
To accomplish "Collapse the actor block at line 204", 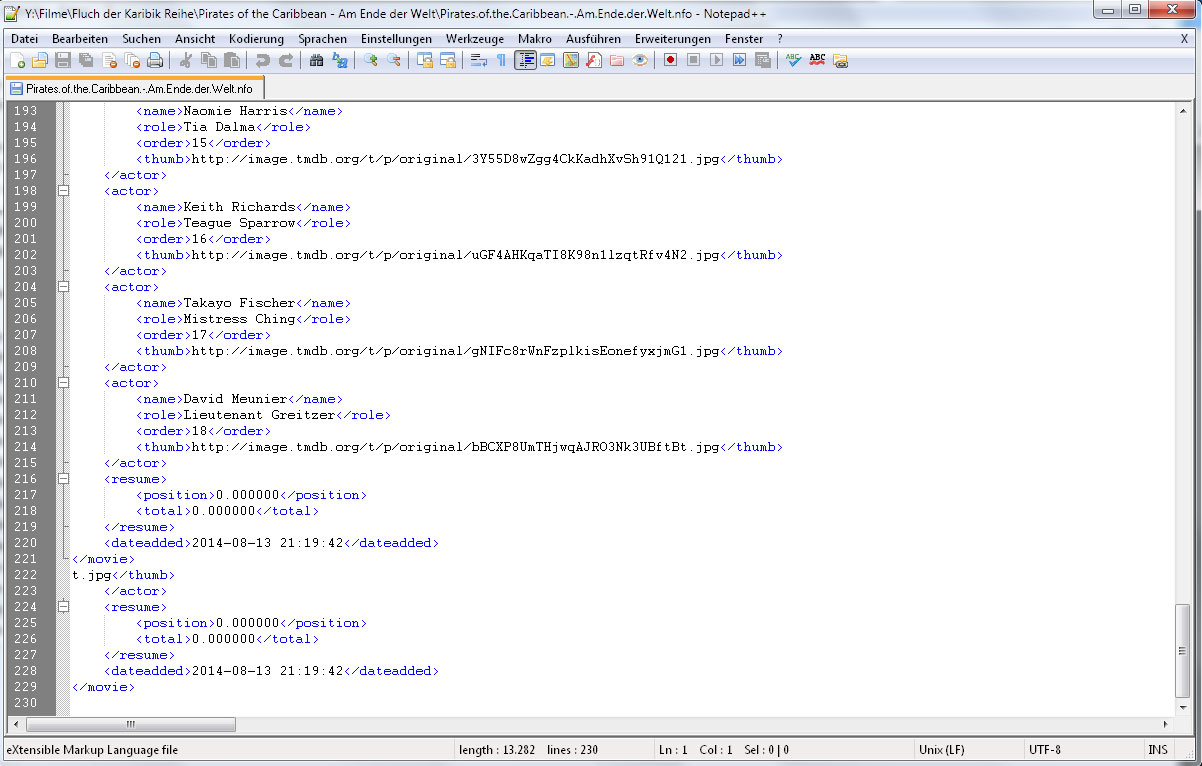I will click(63, 287).
